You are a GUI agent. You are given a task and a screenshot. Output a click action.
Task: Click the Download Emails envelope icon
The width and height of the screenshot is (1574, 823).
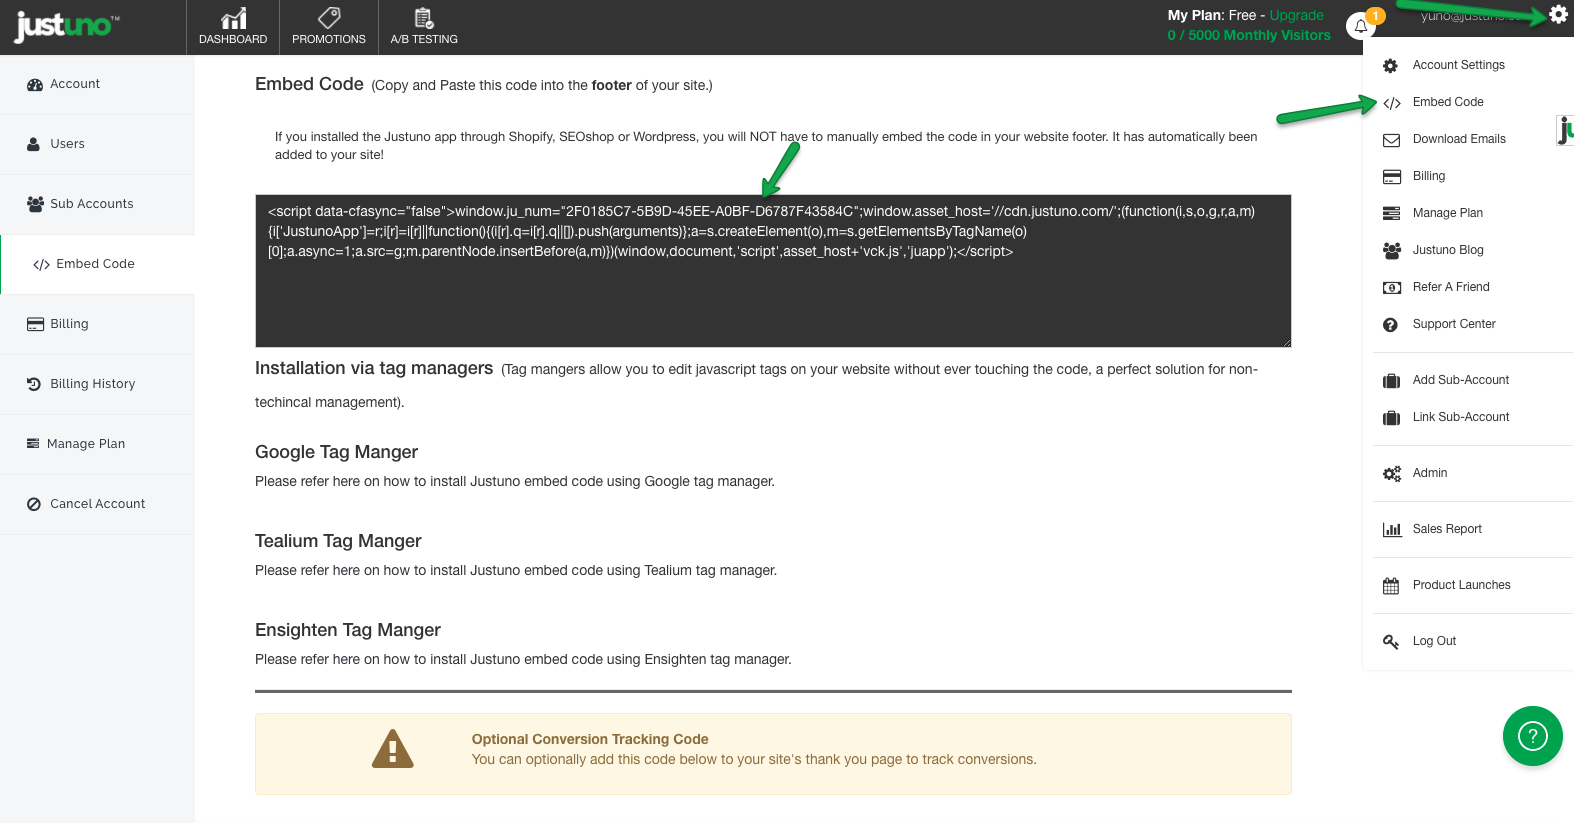click(x=1391, y=140)
